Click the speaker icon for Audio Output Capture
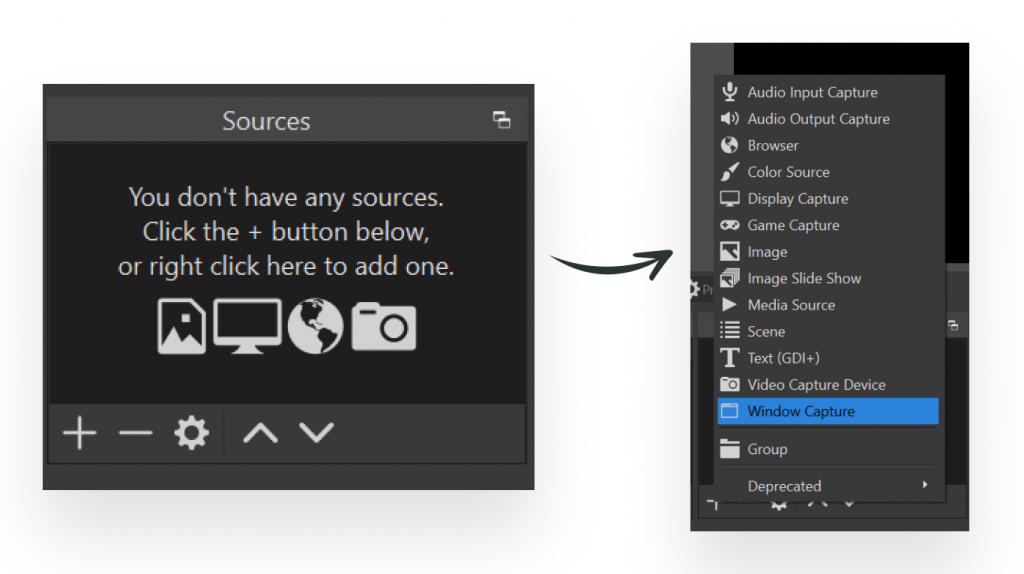 click(729, 119)
